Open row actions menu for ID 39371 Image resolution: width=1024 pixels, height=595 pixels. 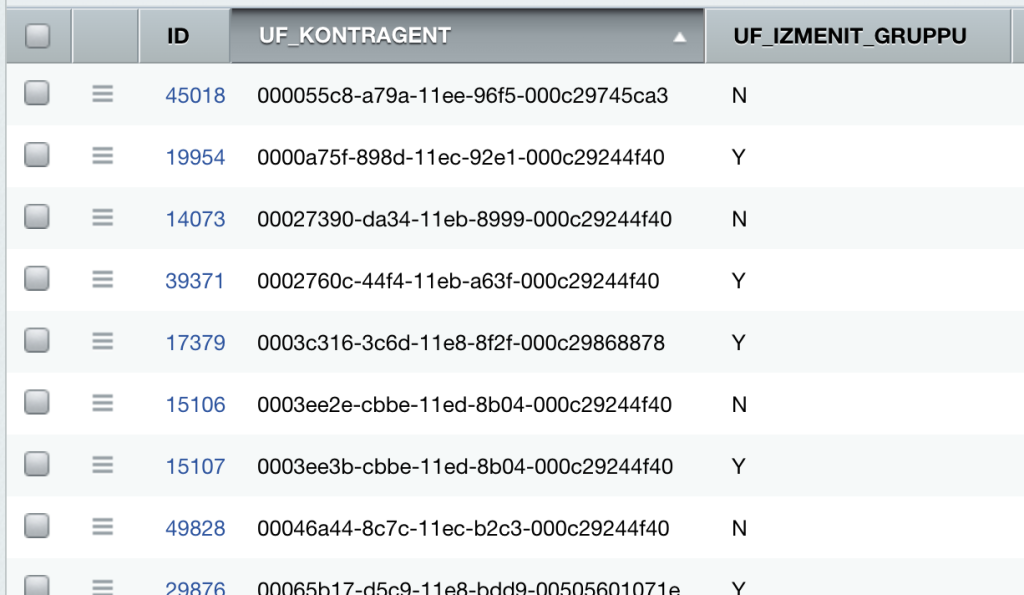[103, 280]
